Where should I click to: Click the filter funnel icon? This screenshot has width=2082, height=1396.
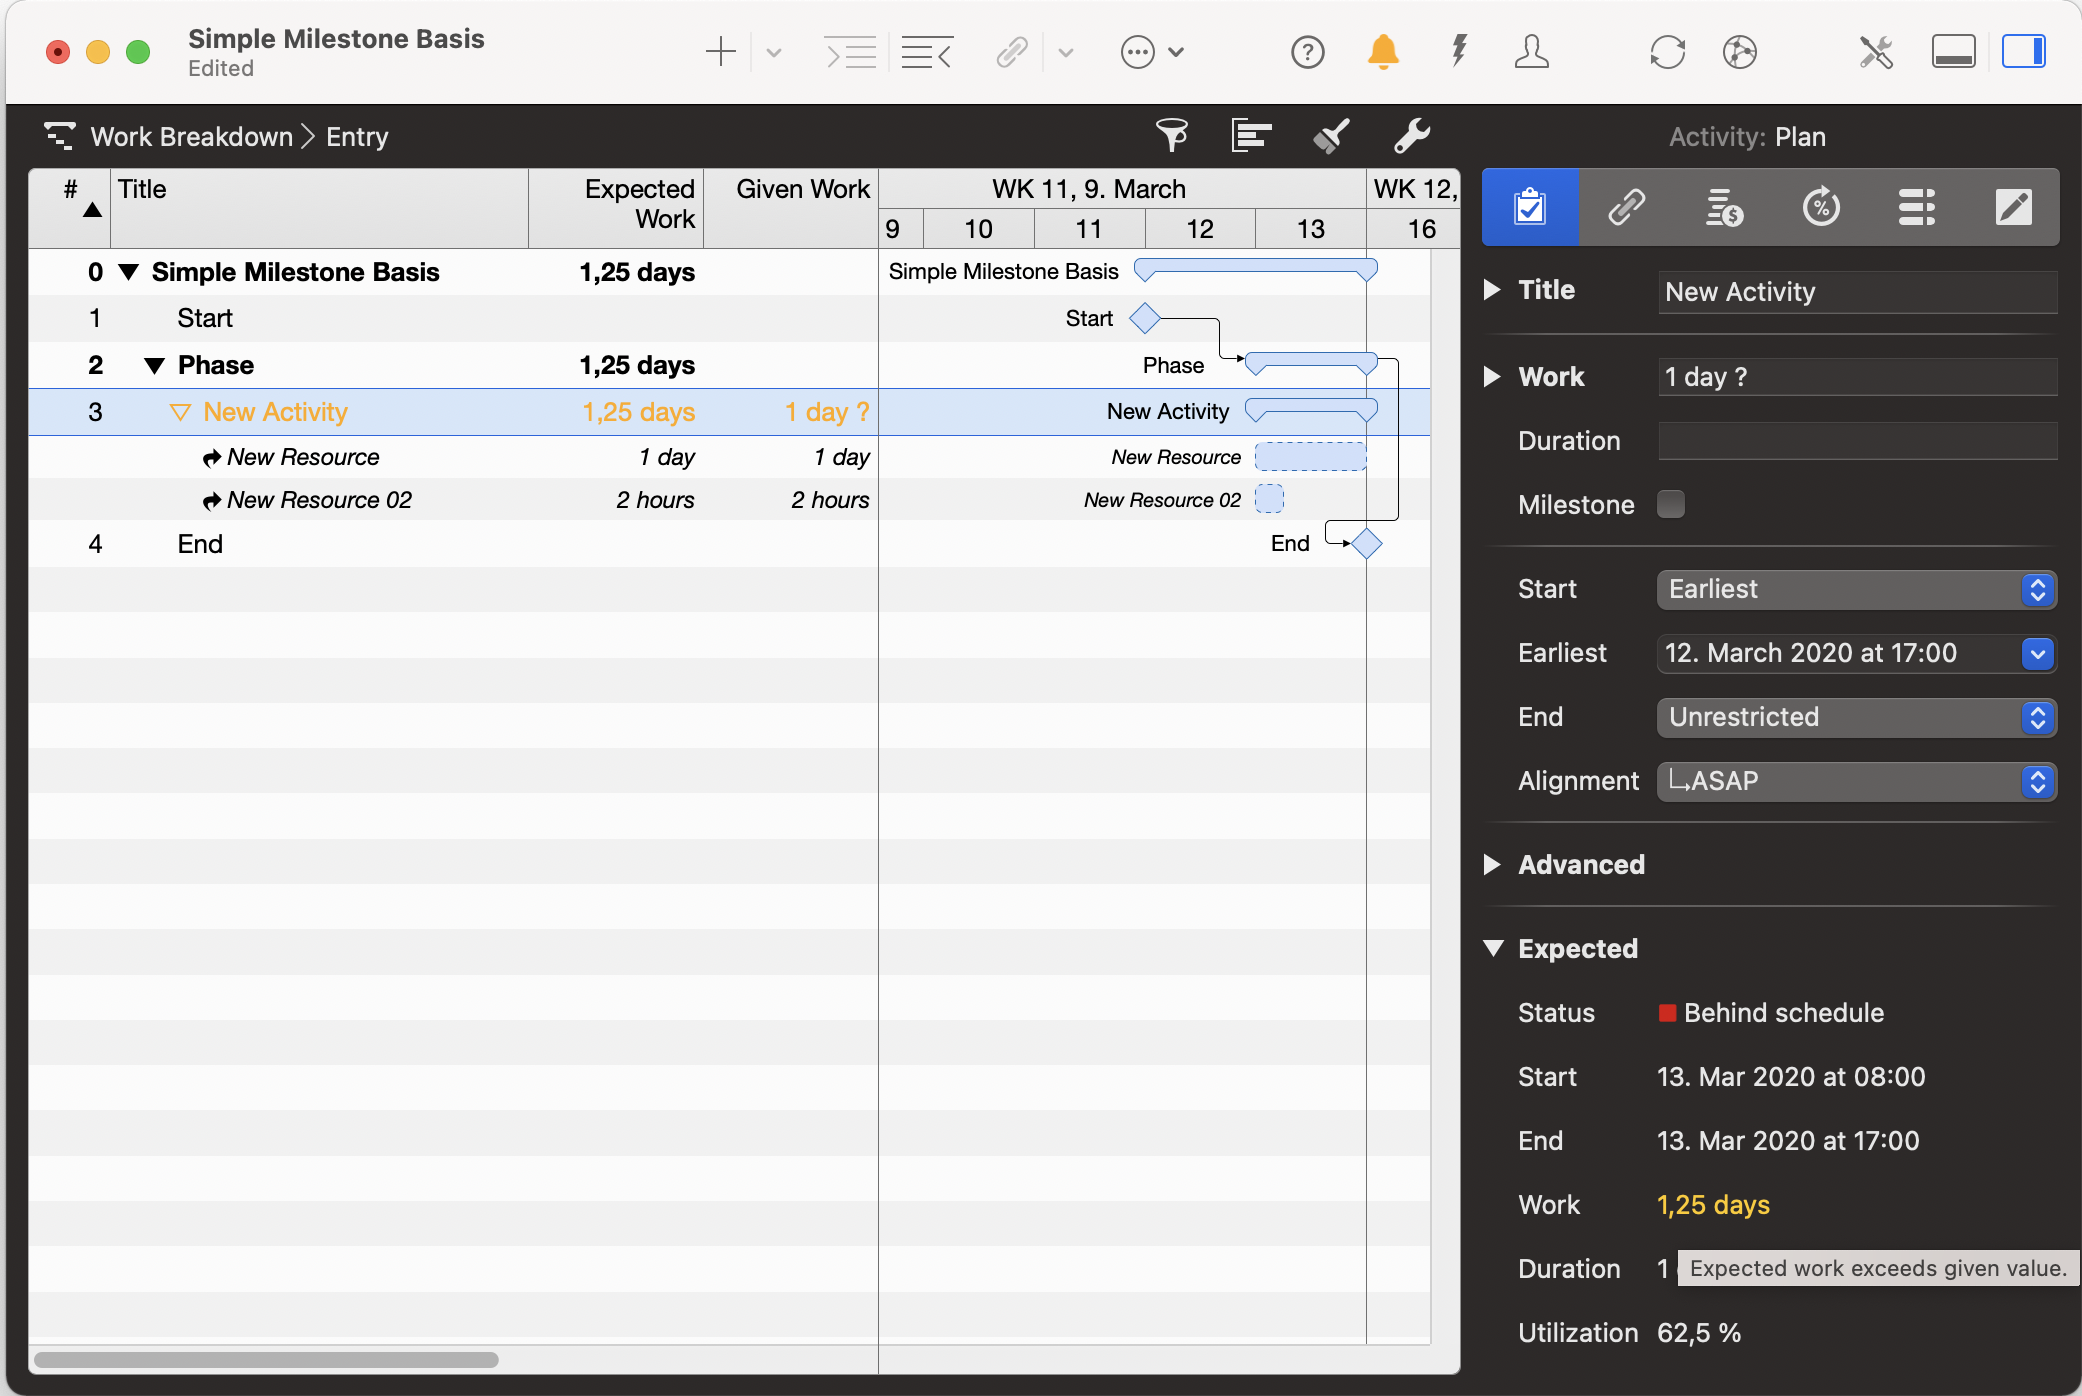(x=1172, y=135)
